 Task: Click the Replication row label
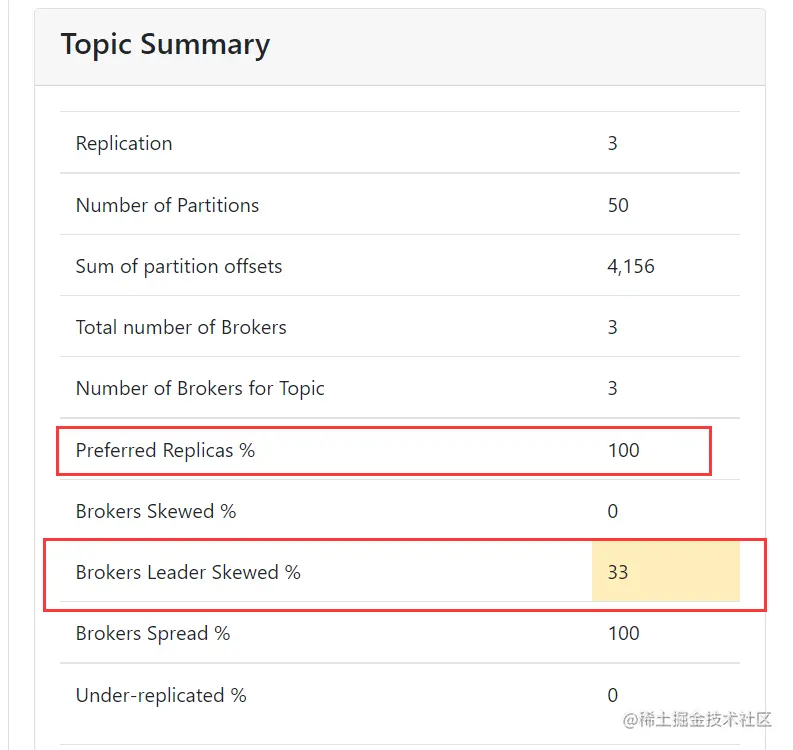point(124,143)
